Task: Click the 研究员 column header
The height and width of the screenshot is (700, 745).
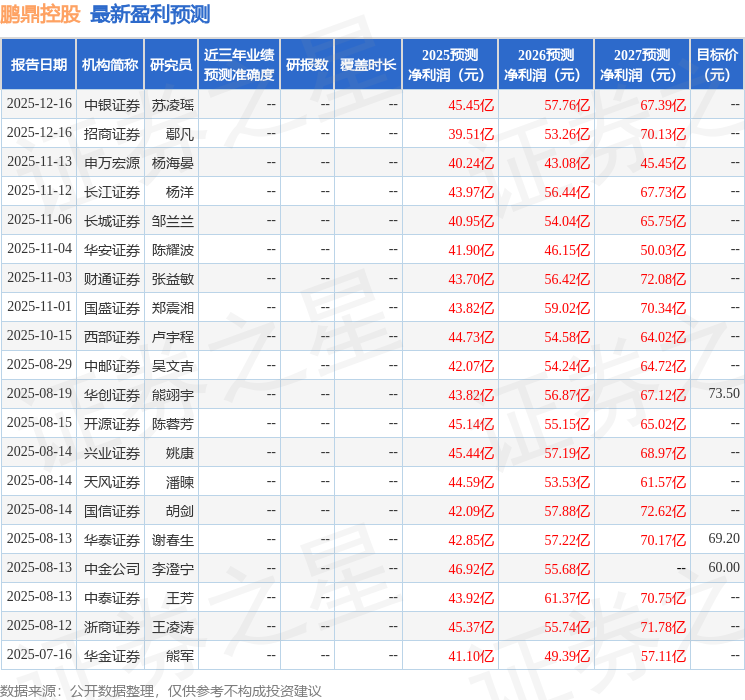Action: tap(171, 65)
